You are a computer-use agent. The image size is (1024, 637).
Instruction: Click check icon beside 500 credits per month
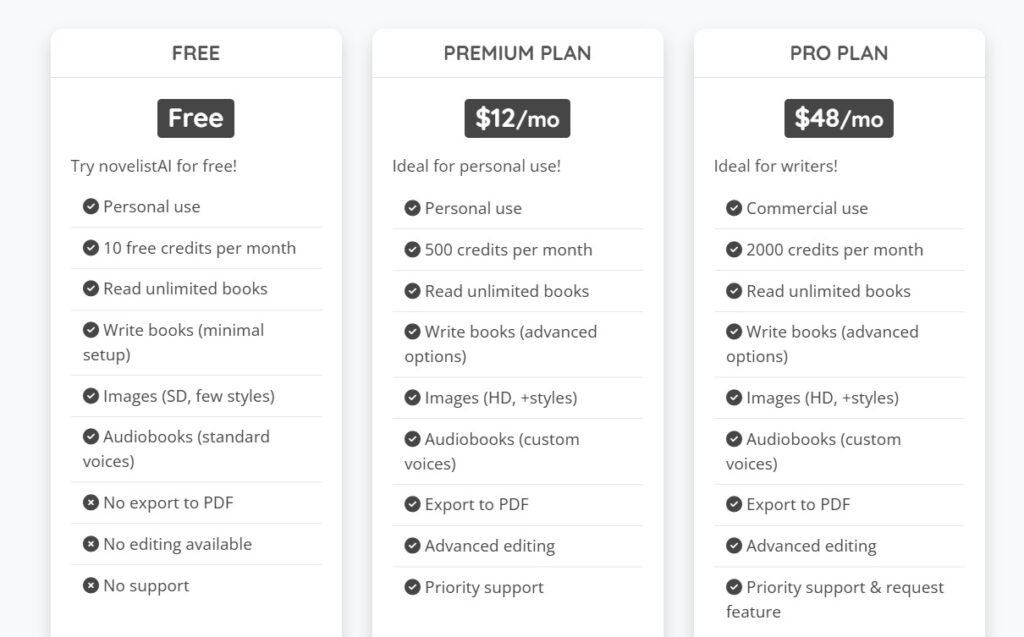(412, 250)
